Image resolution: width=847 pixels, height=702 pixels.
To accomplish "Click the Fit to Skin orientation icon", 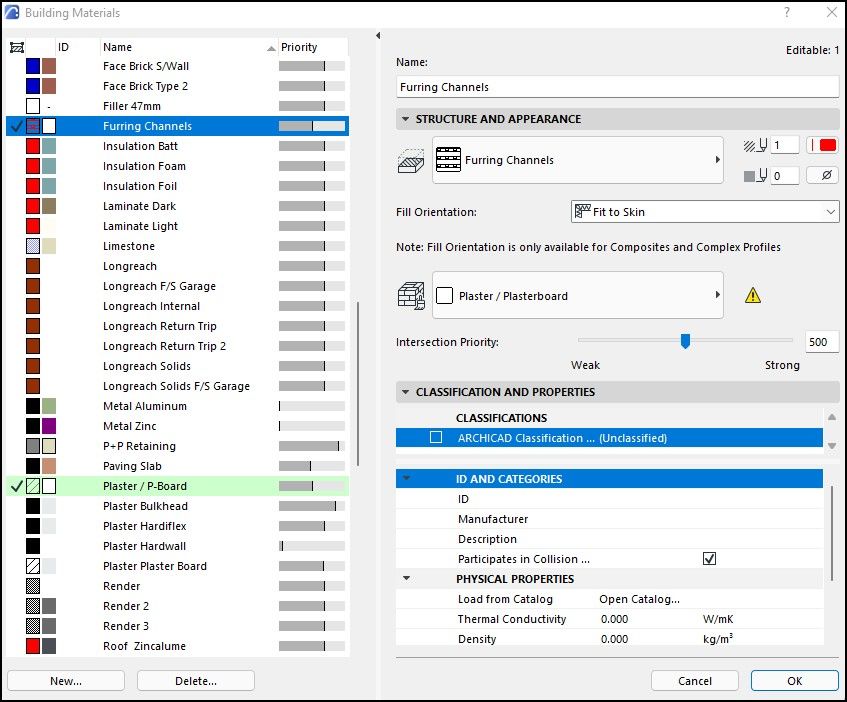I will [582, 212].
